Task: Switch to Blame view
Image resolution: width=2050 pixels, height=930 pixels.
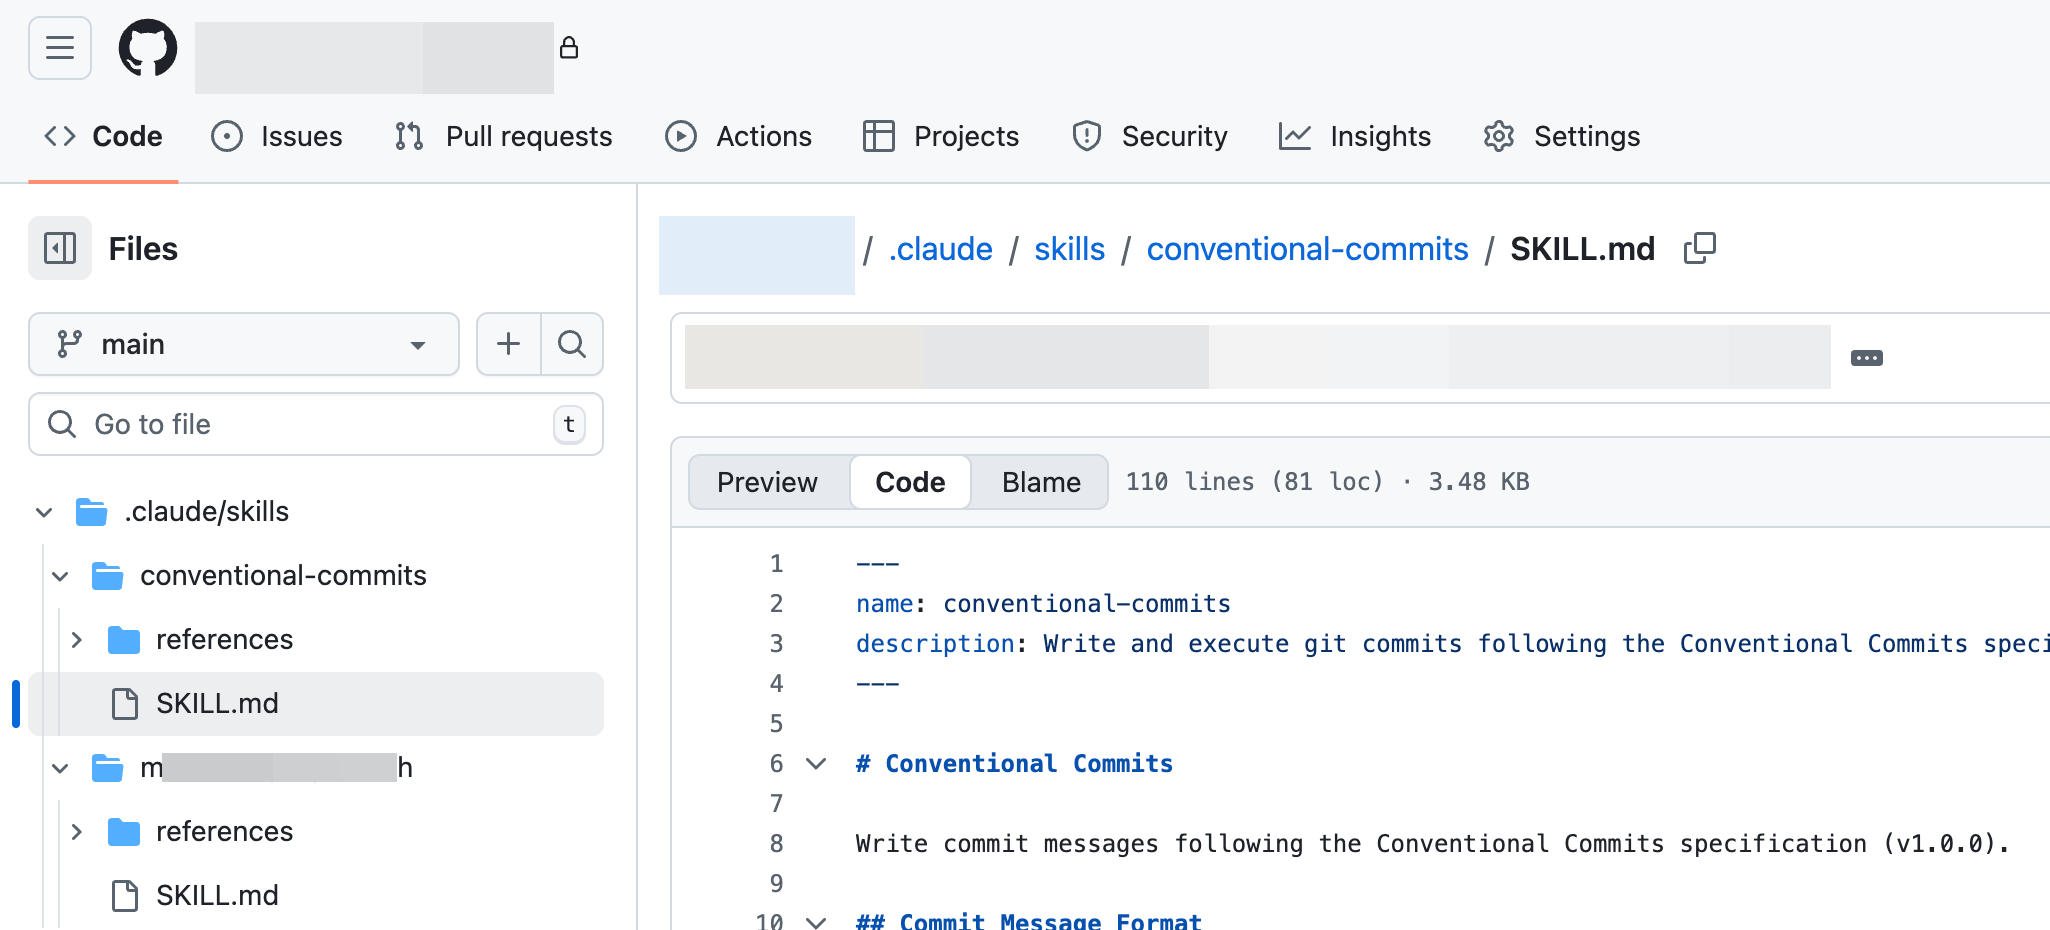Action: [x=1040, y=482]
